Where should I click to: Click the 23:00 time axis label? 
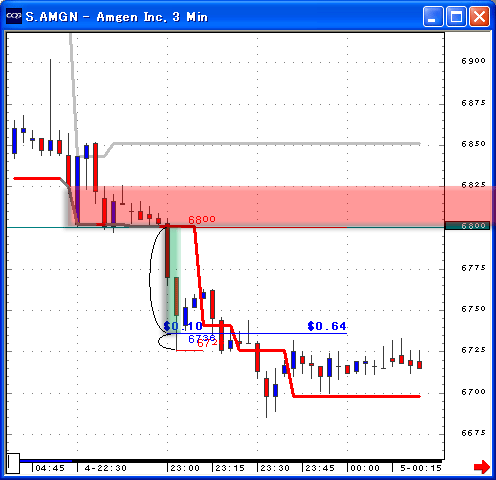click(185, 468)
